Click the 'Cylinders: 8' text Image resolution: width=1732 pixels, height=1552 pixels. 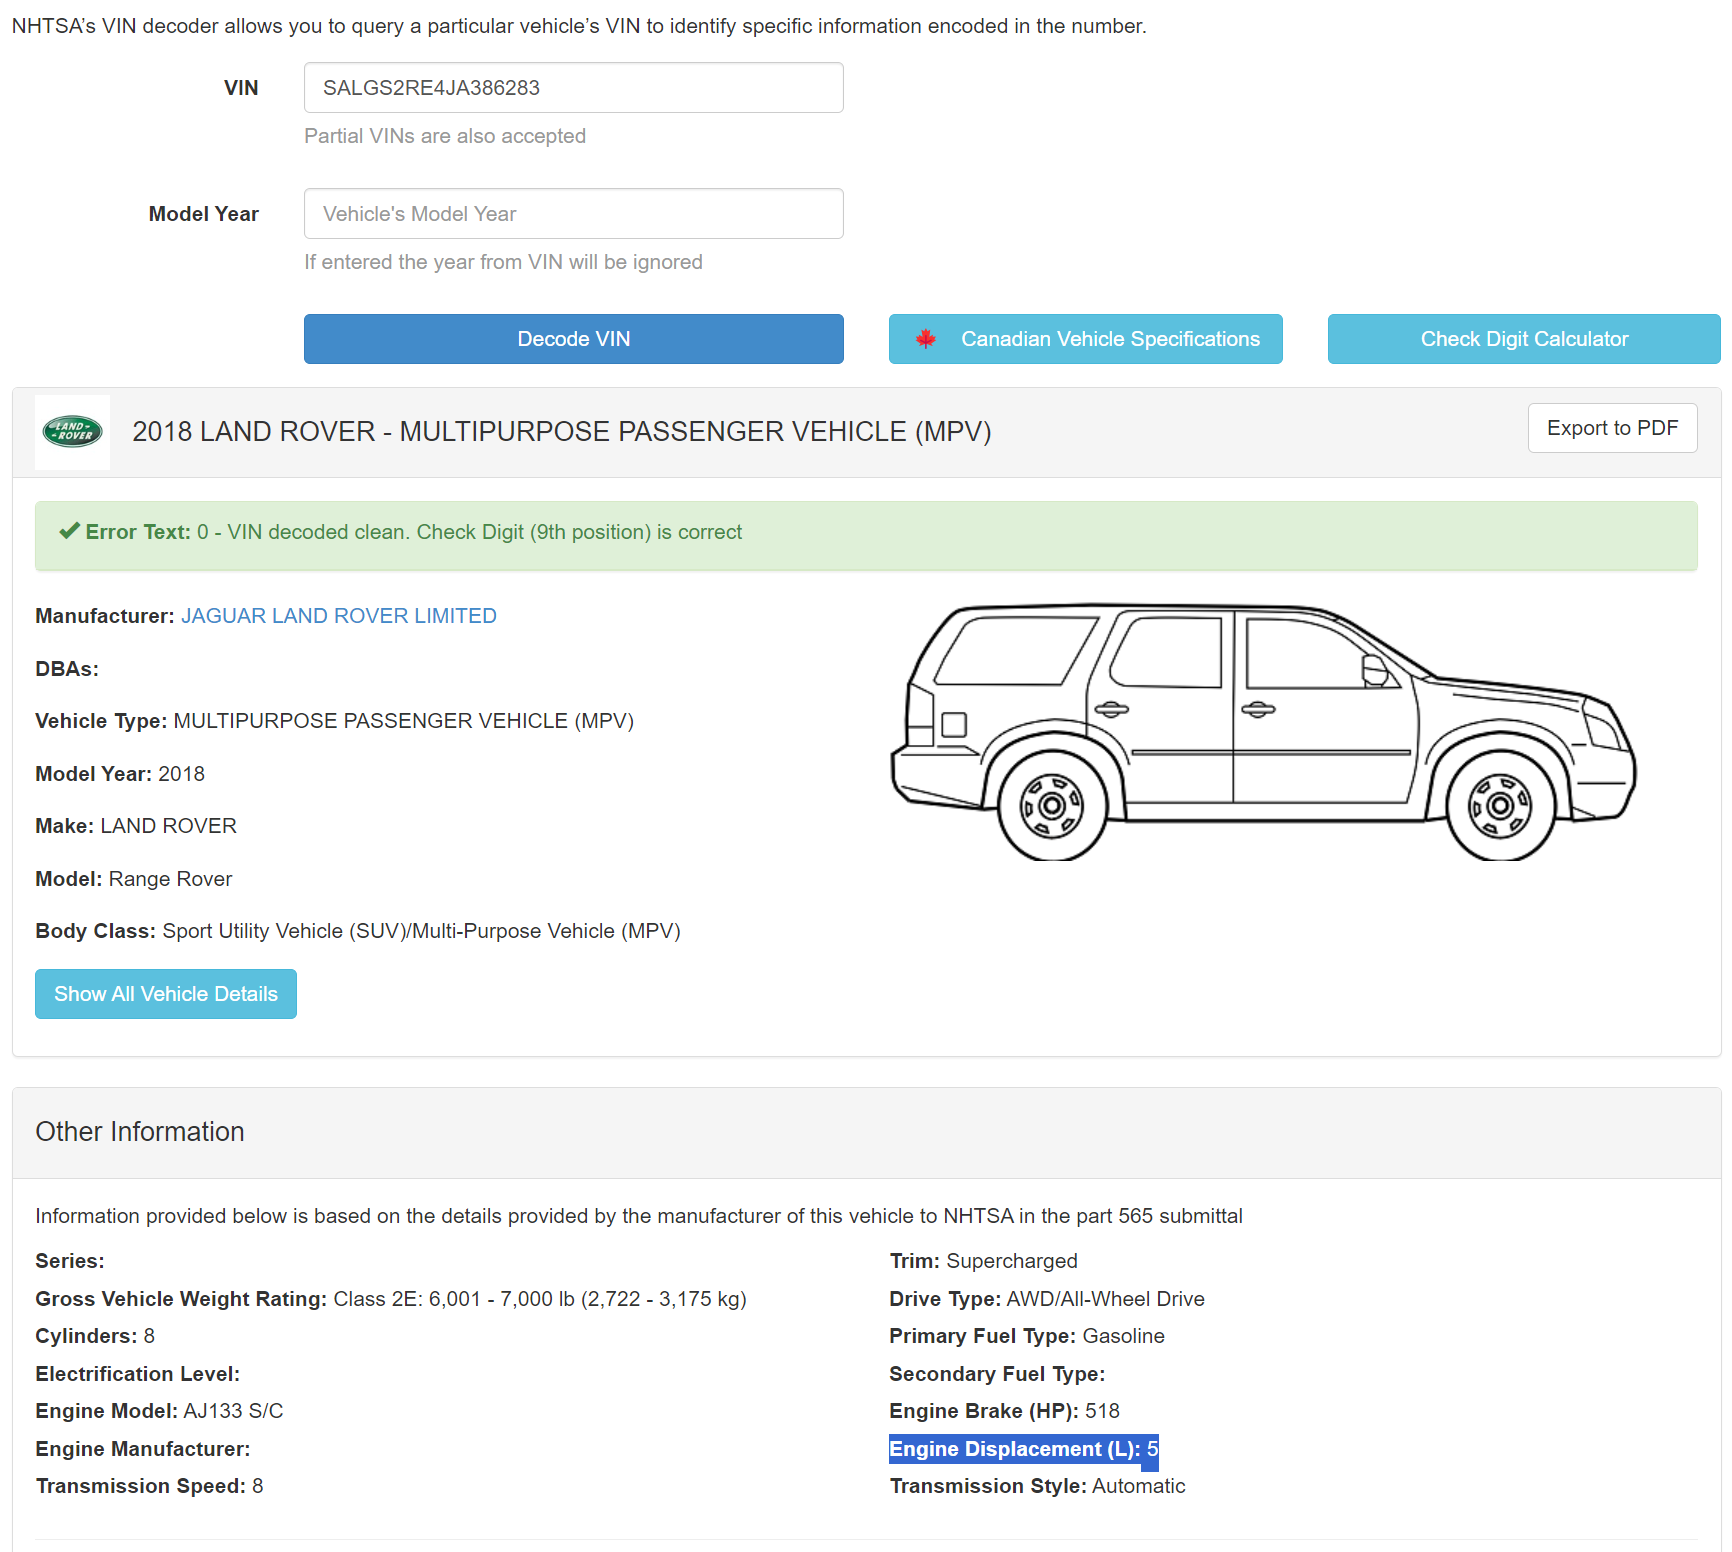tap(95, 1336)
